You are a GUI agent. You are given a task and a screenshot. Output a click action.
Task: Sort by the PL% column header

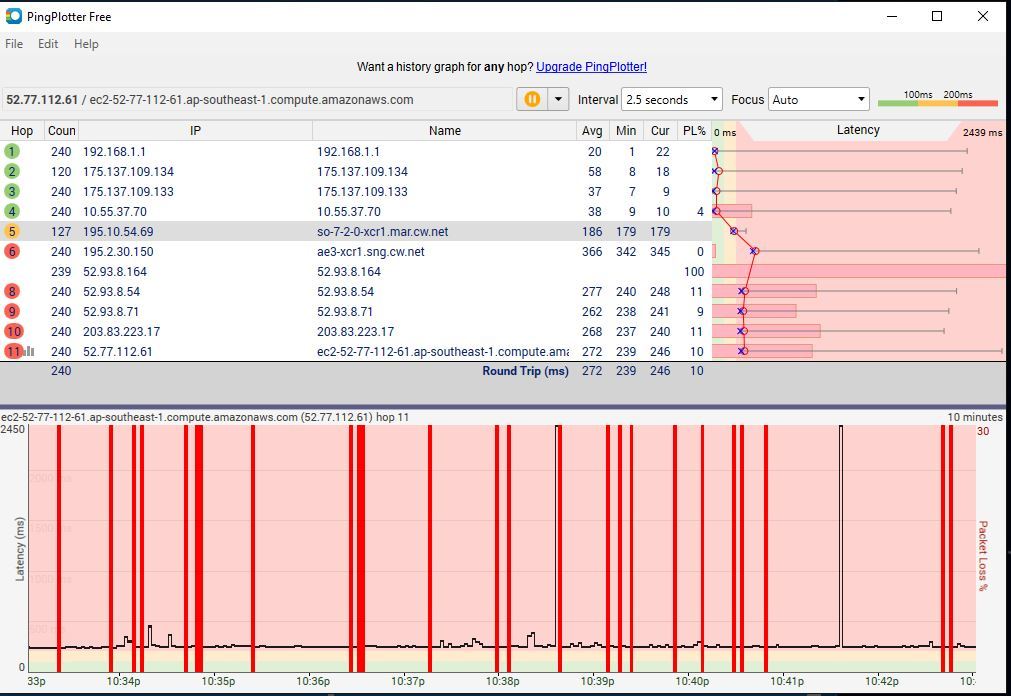[693, 131]
